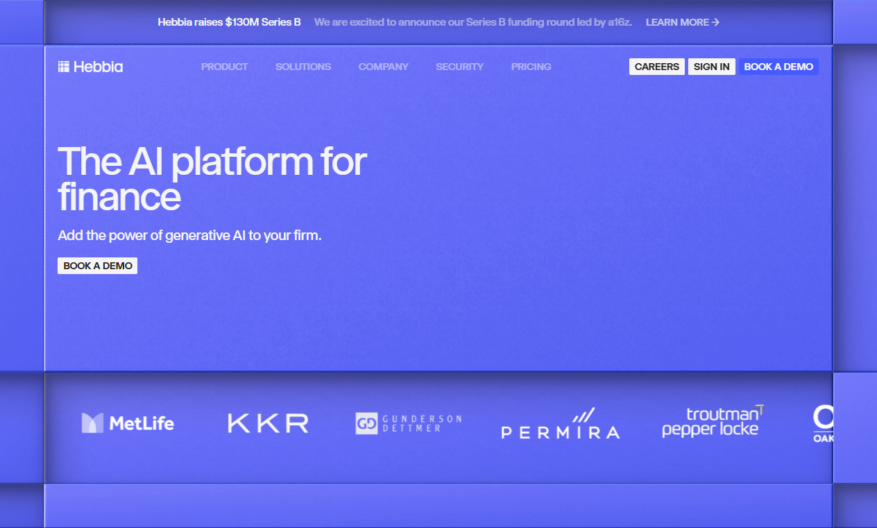This screenshot has height=528, width=877.
Task: Open the Hebbia logo home link
Action: coord(90,67)
